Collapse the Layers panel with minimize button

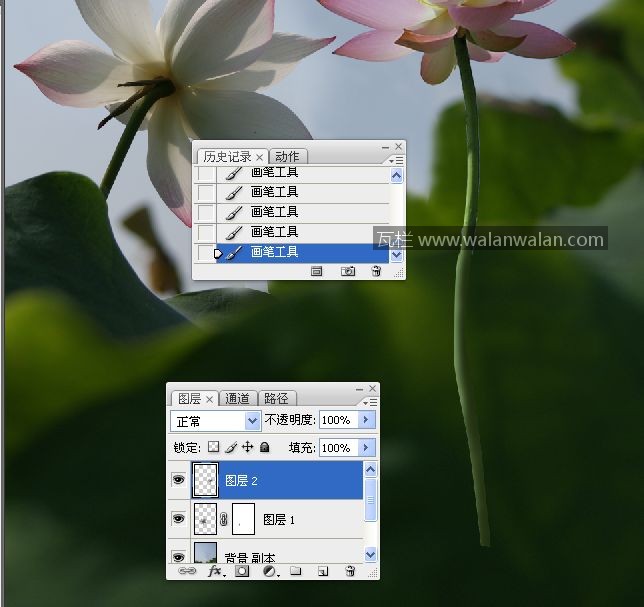point(359,389)
